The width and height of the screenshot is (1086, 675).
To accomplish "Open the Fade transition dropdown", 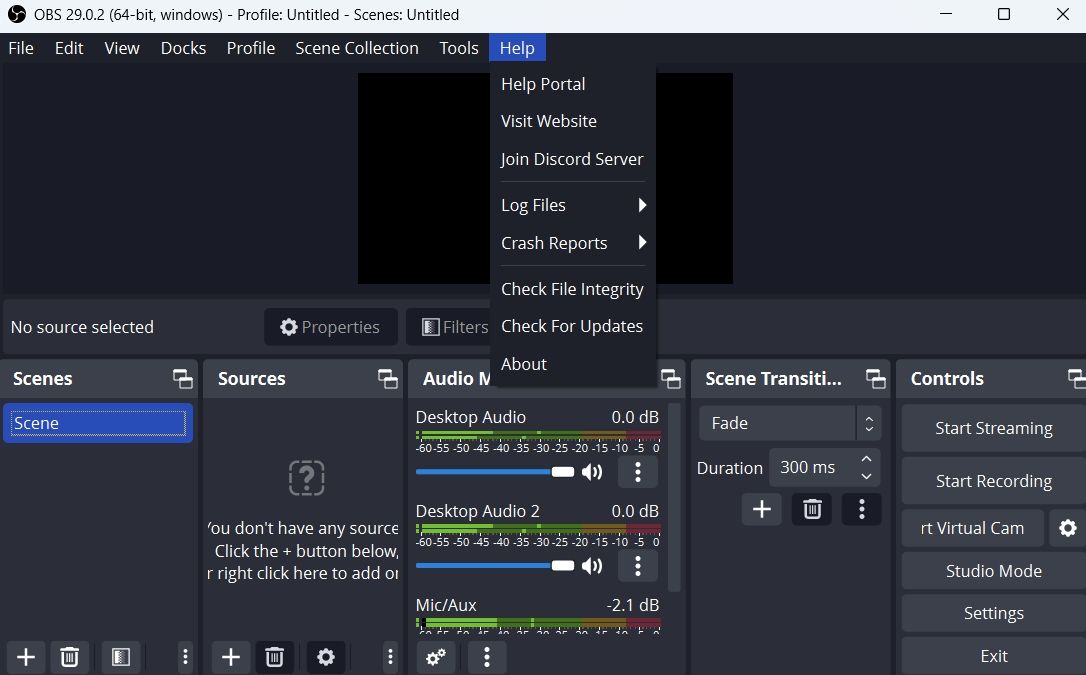I will click(x=789, y=423).
